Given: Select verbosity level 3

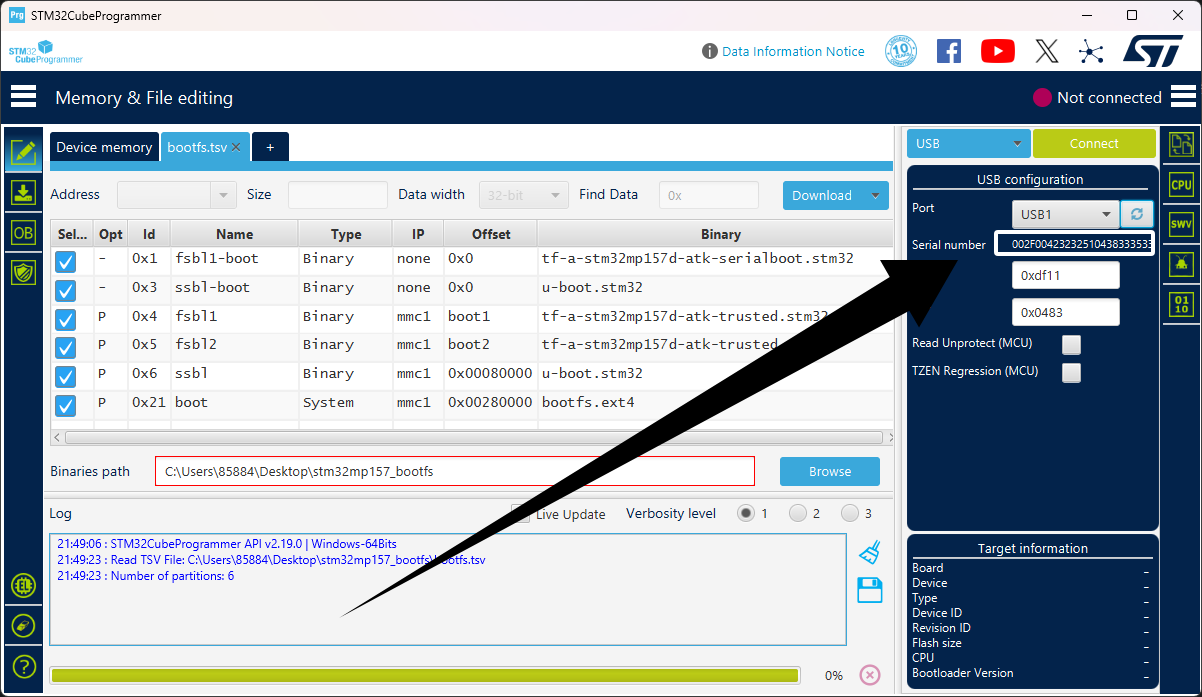Looking at the screenshot, I should point(850,513).
